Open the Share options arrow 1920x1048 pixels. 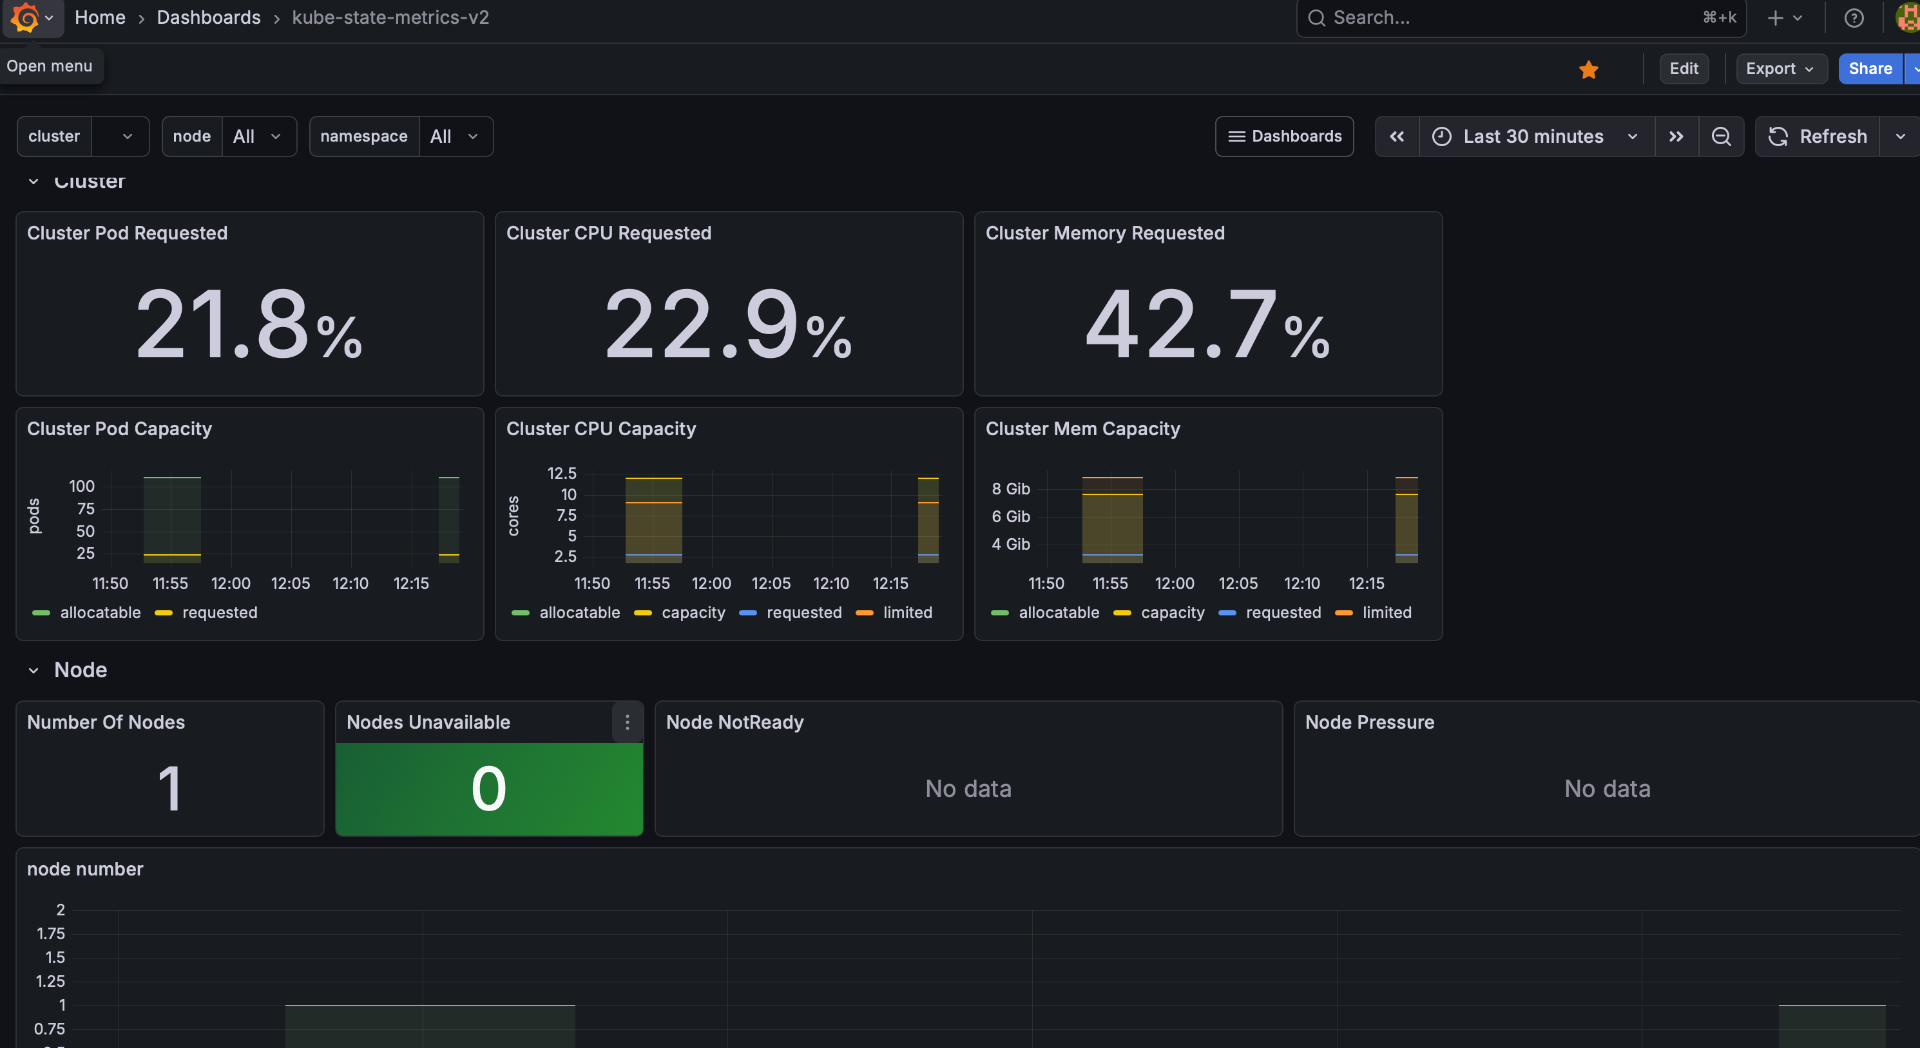1913,69
